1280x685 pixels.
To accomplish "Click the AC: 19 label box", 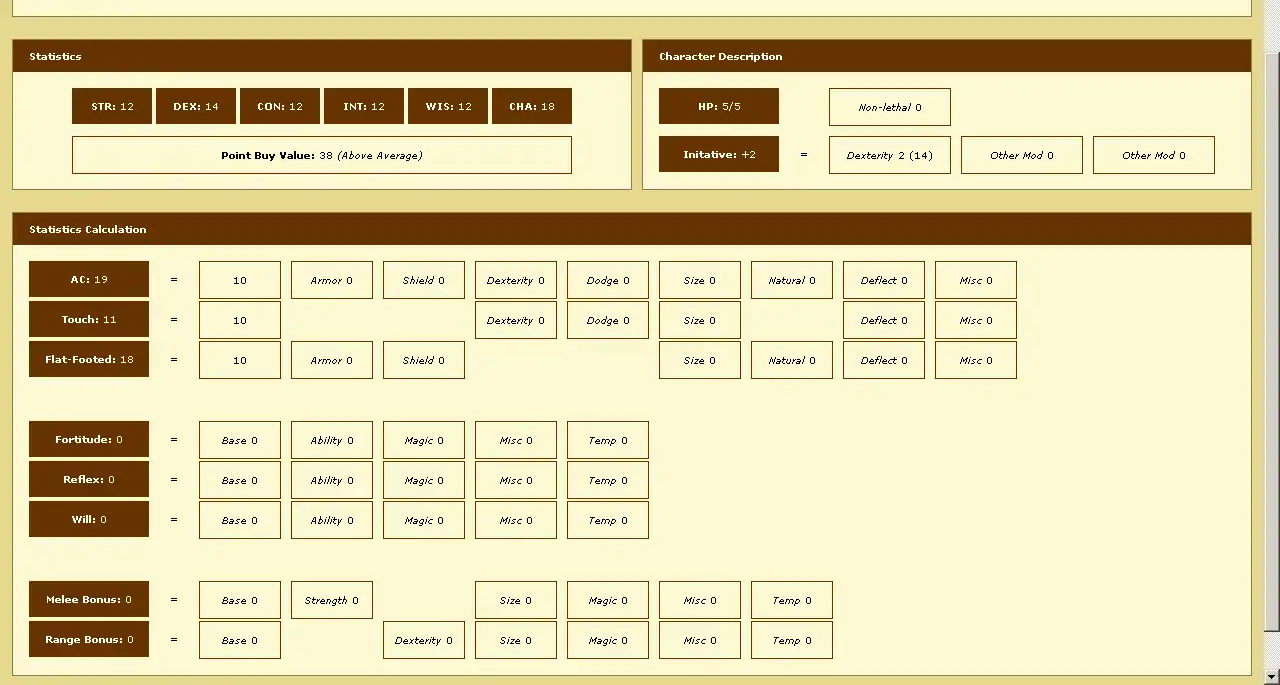I will click(89, 279).
